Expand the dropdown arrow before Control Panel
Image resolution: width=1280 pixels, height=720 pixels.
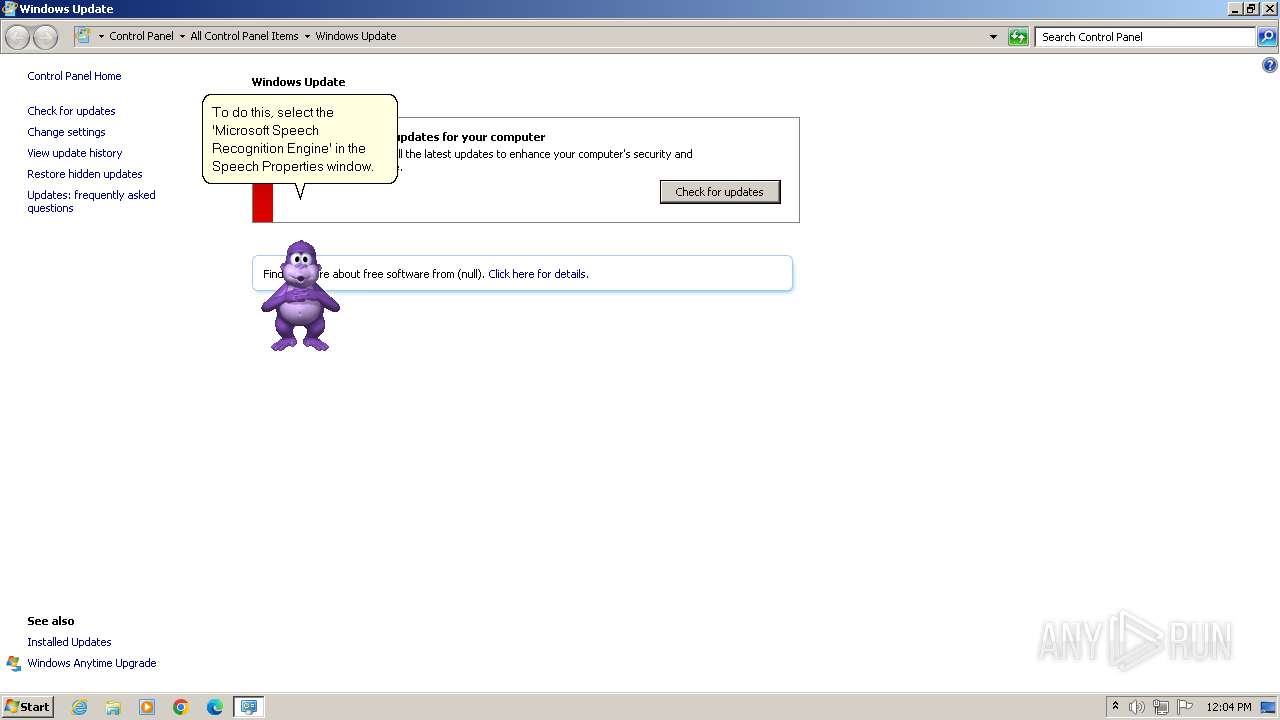point(101,36)
